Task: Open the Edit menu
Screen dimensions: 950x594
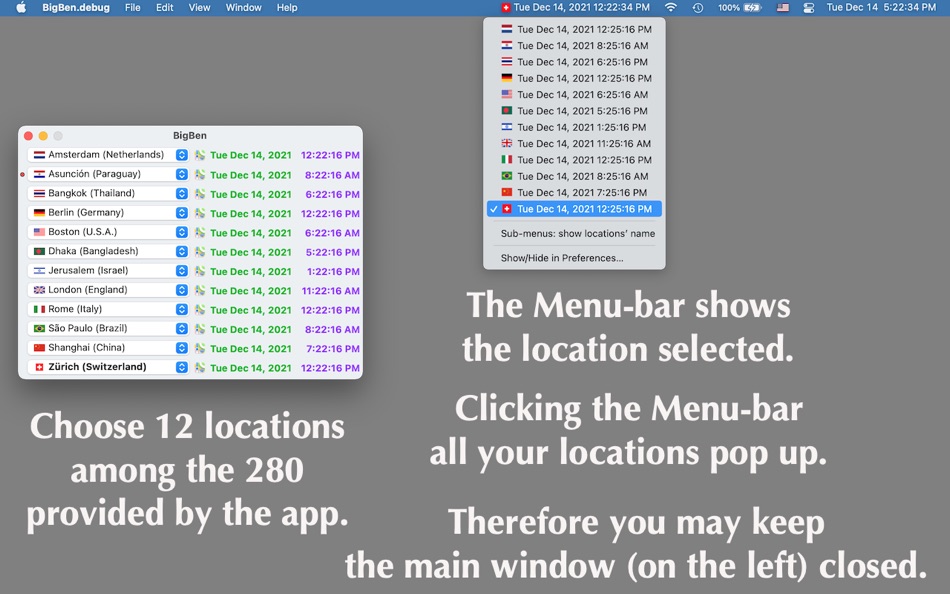Action: (164, 8)
